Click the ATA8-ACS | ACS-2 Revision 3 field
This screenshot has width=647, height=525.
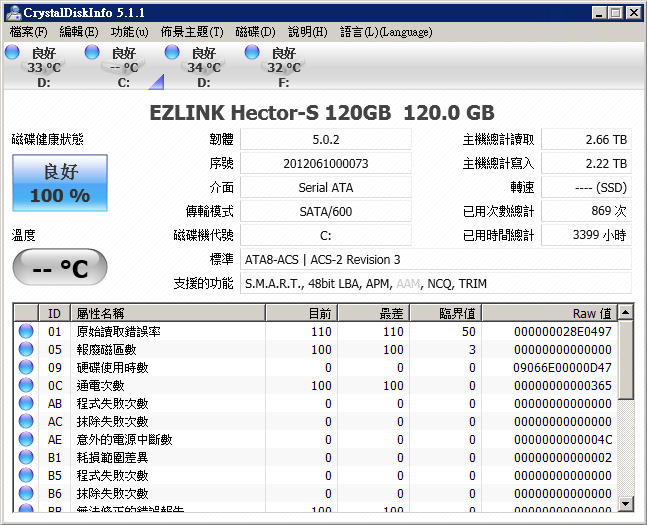click(436, 260)
